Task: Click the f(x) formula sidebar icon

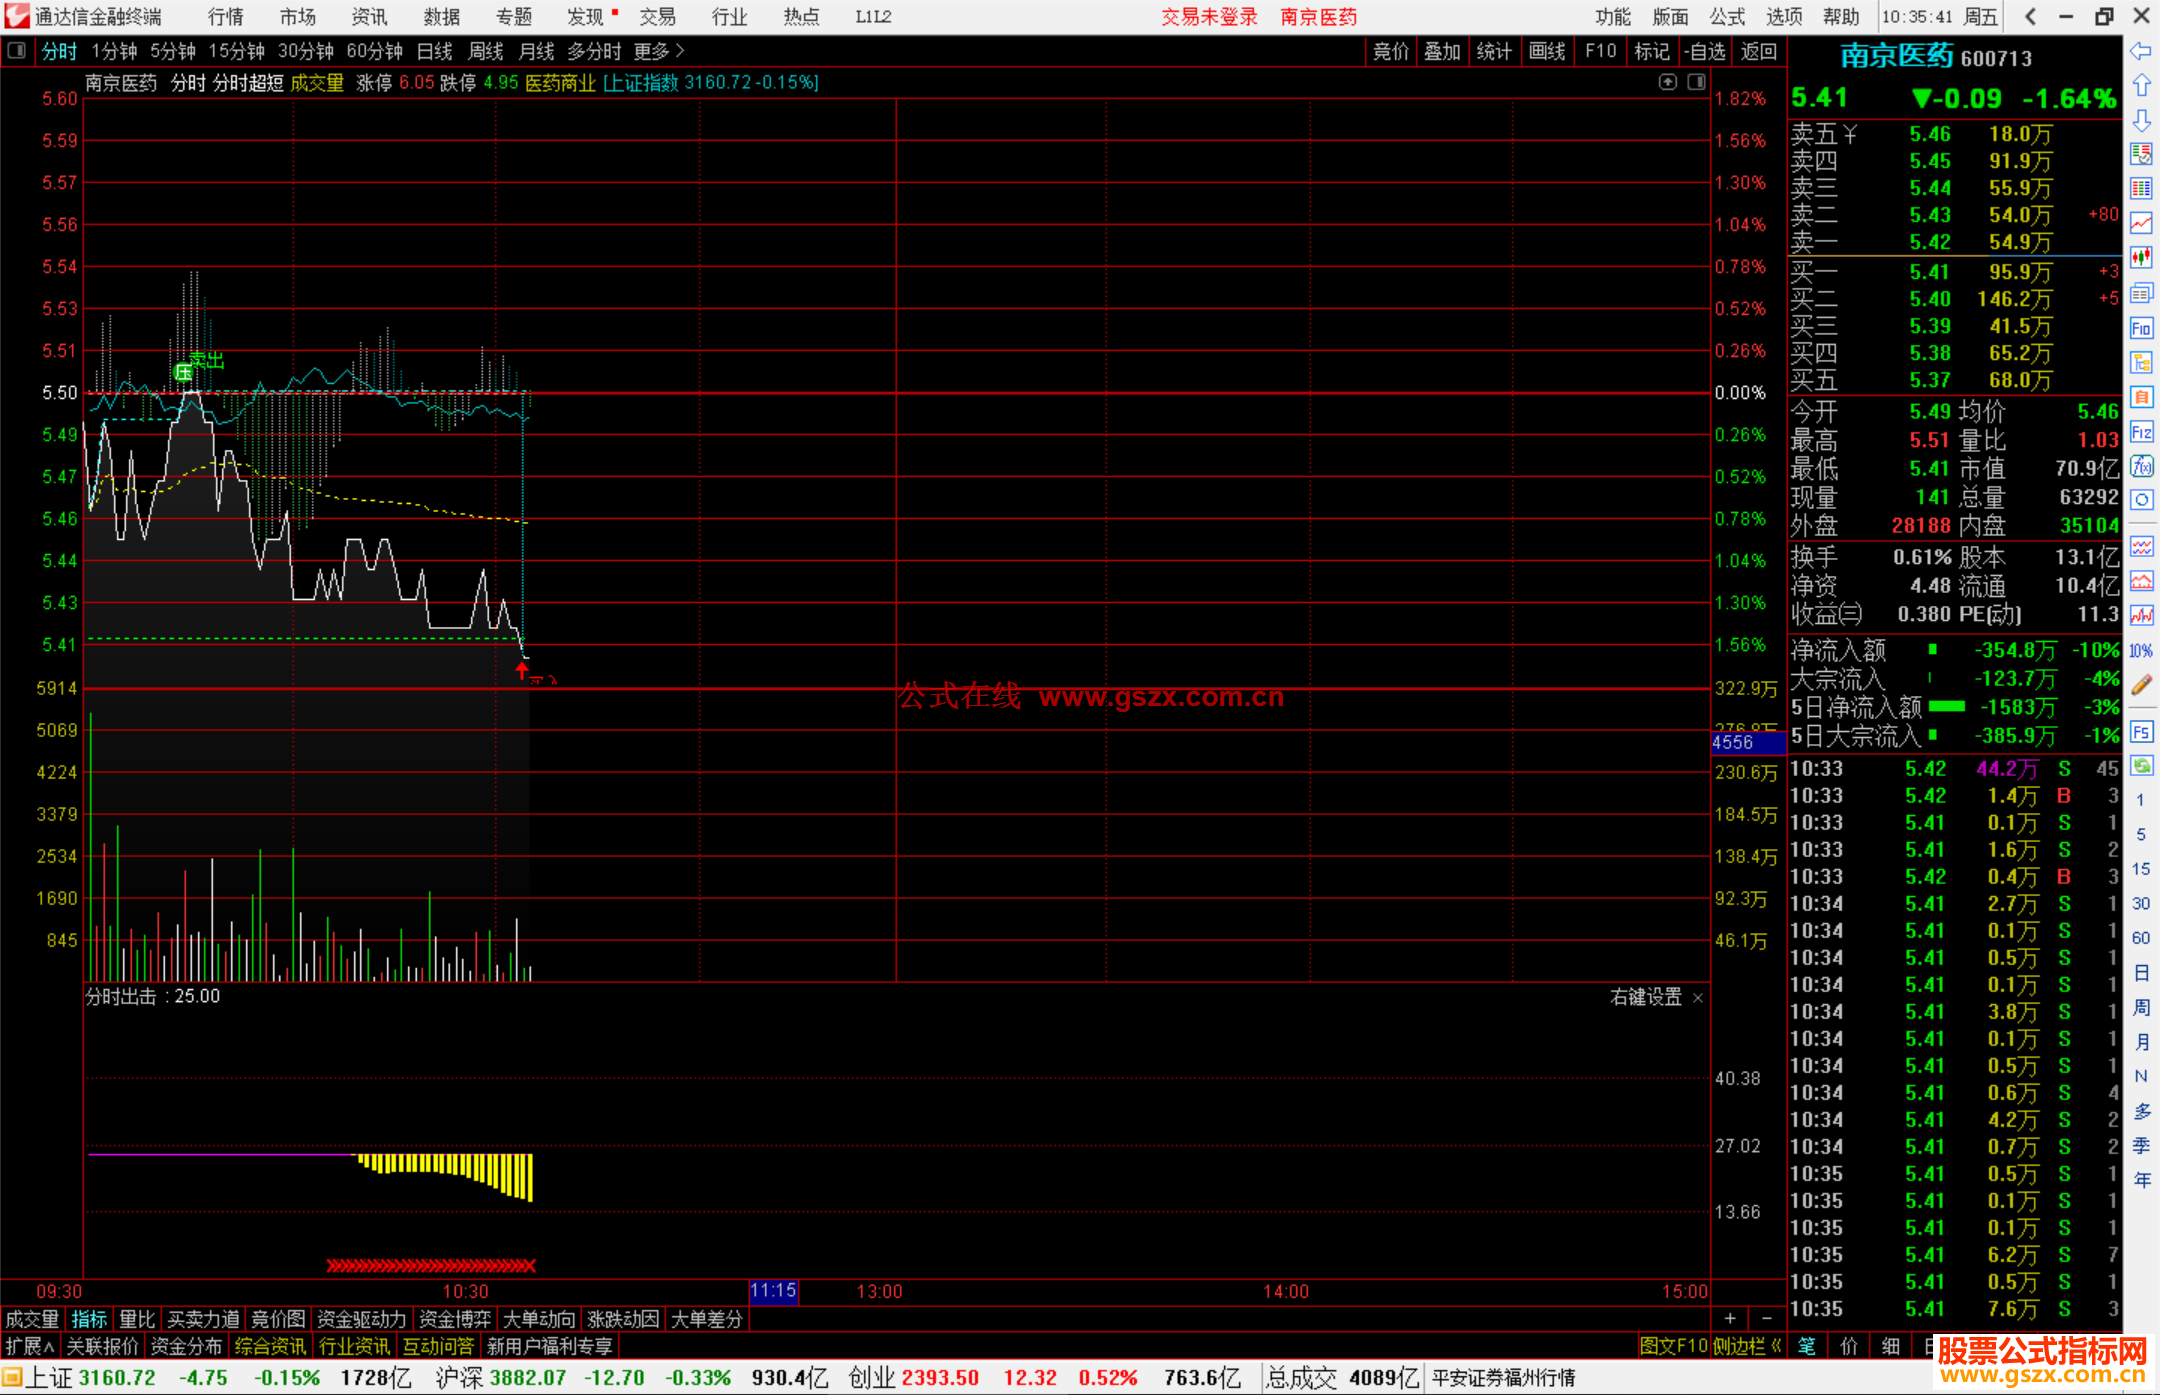Action: click(2141, 466)
